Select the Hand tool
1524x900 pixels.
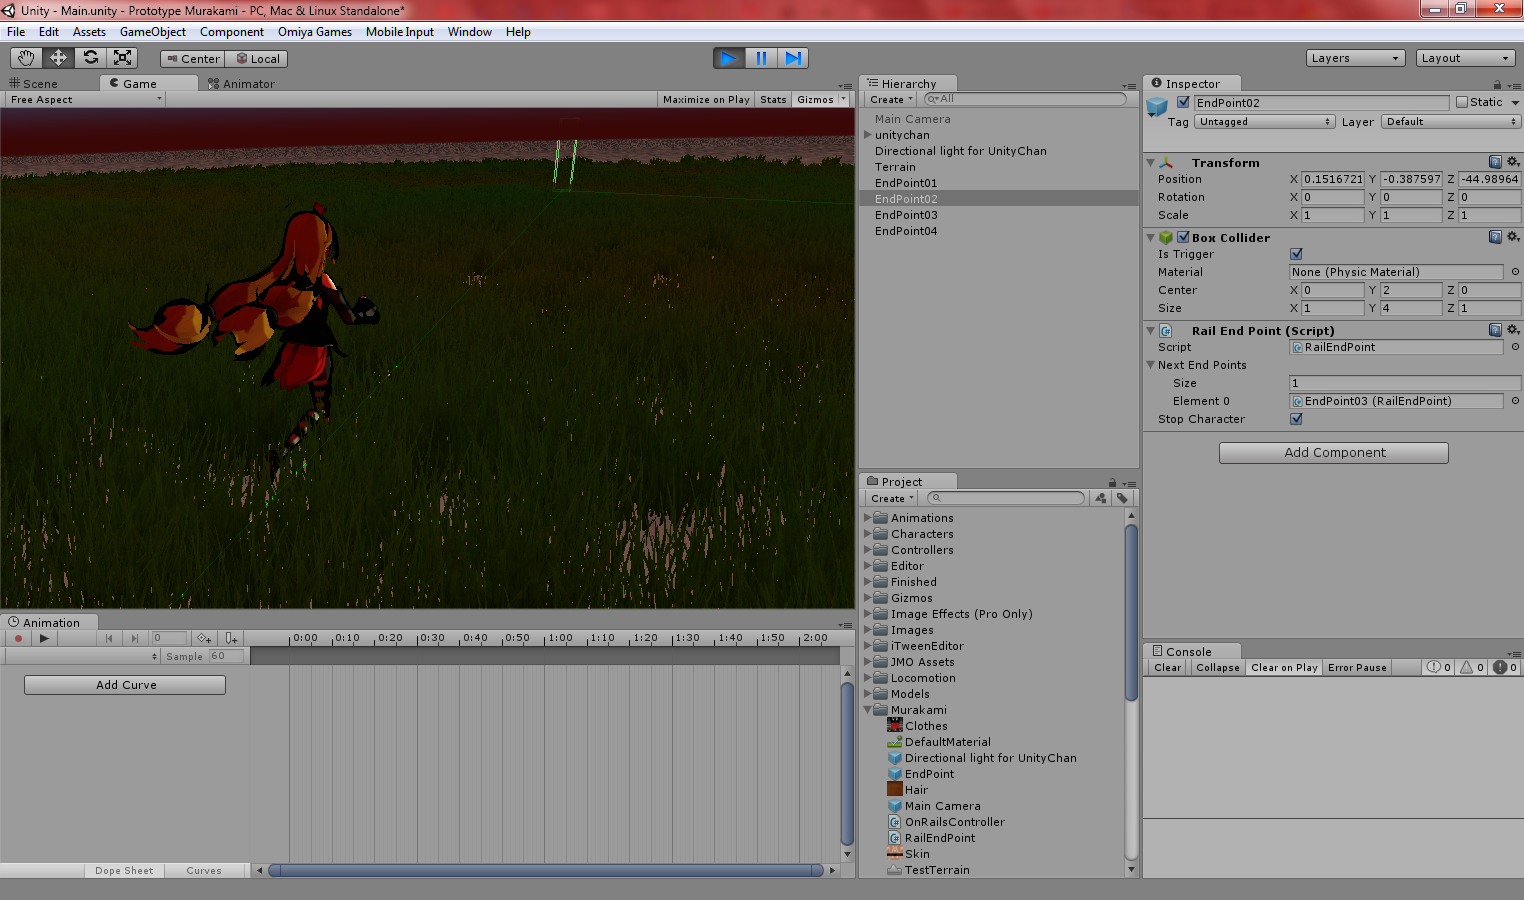[26, 58]
